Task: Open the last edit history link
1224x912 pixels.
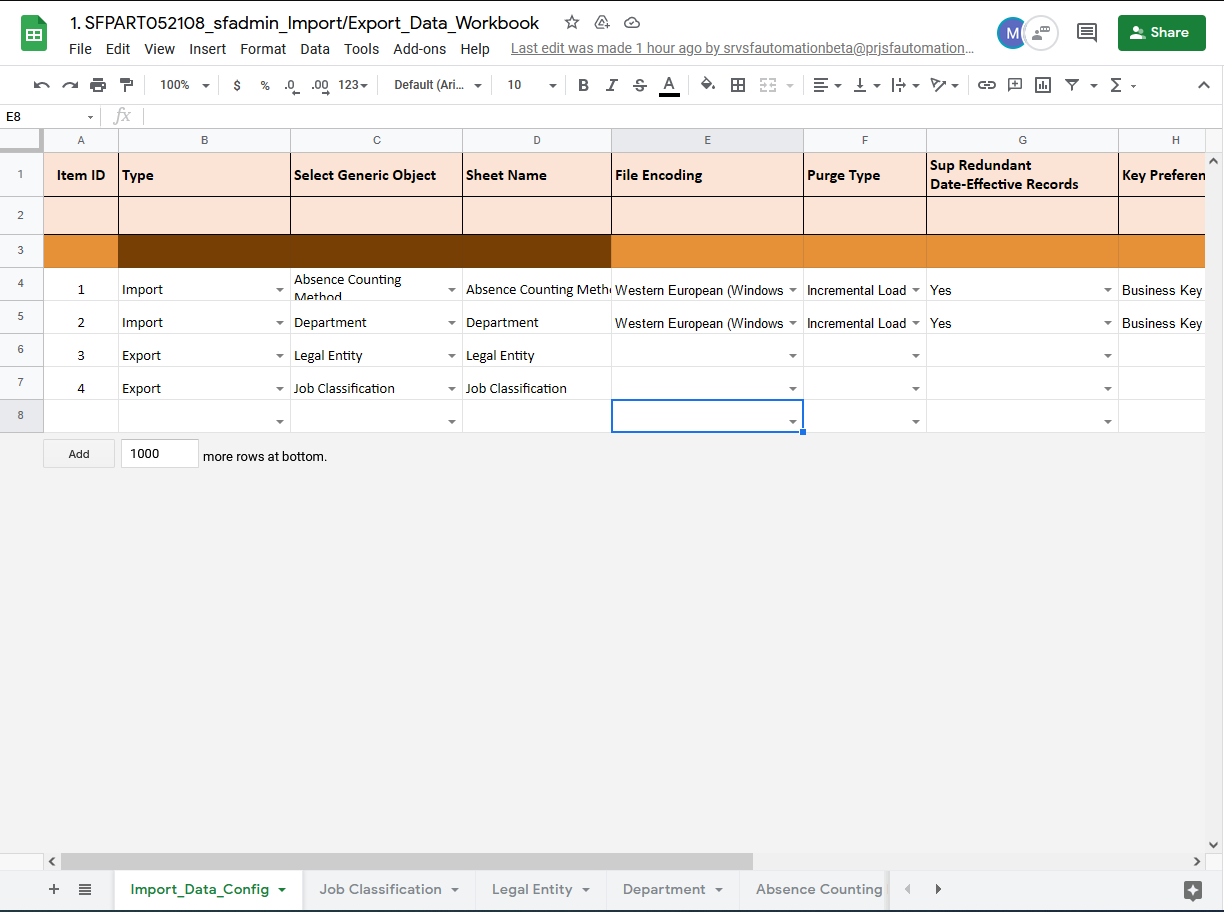Action: click(738, 48)
